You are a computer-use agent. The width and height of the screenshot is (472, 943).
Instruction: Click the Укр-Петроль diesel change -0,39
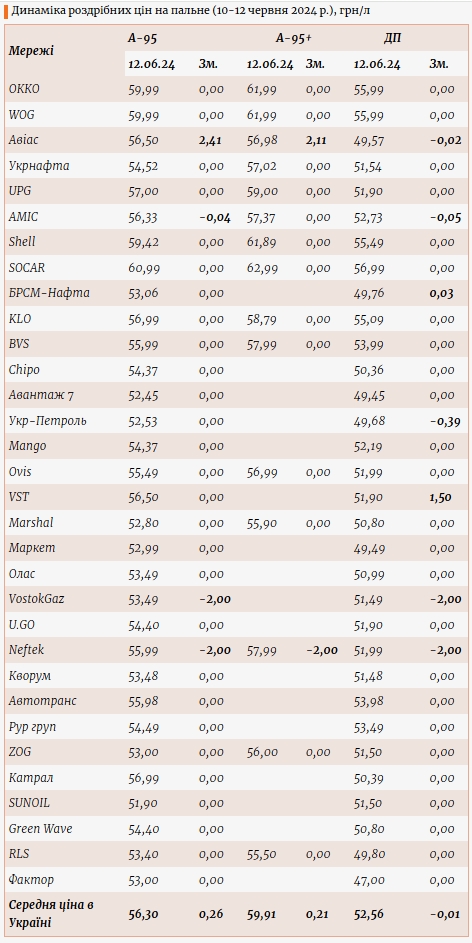click(446, 421)
